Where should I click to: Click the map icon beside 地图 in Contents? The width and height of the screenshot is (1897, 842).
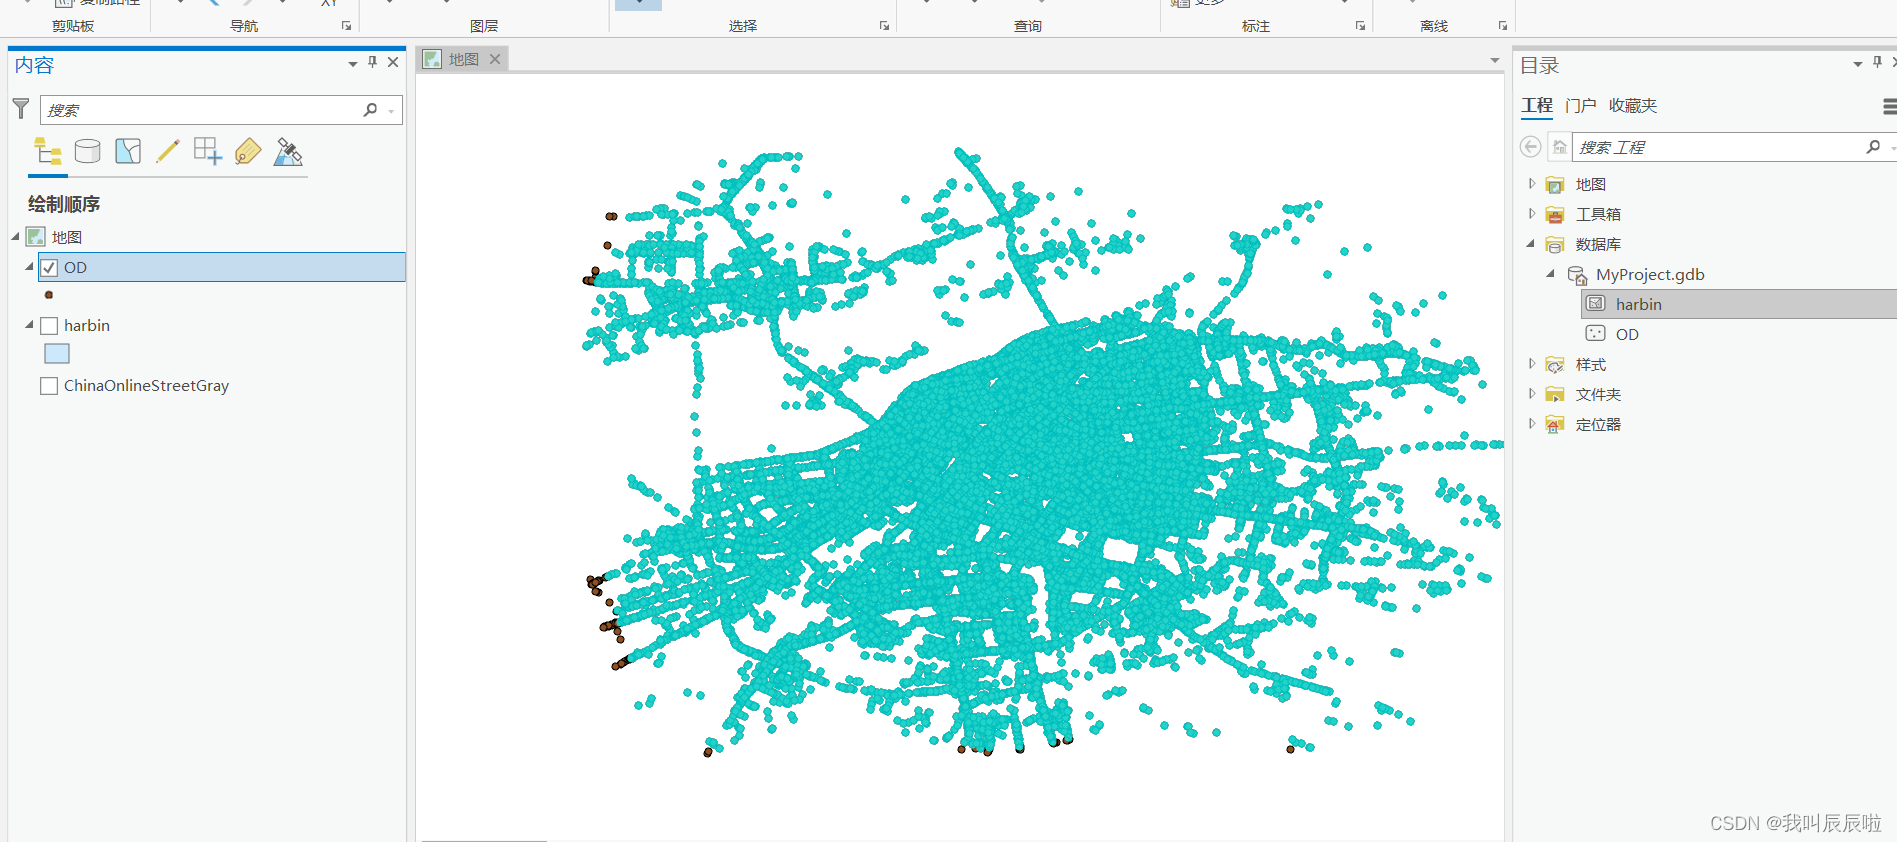point(36,237)
